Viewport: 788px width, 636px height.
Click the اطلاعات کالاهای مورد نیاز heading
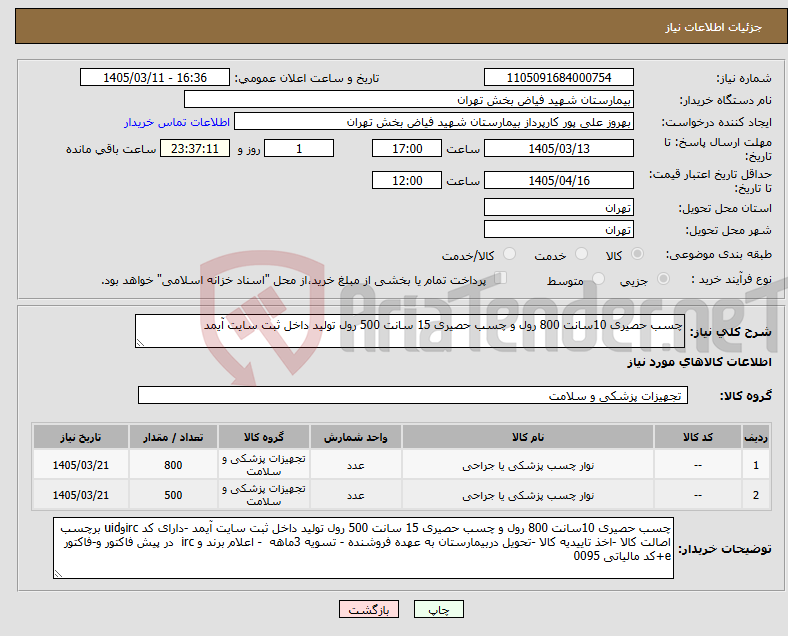click(x=699, y=362)
